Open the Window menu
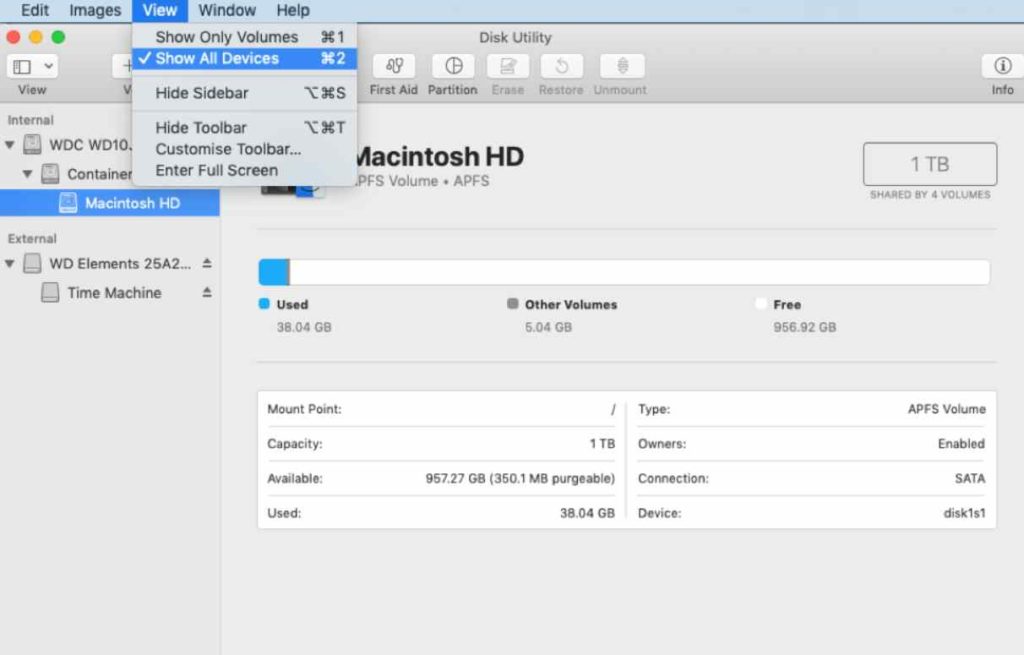The image size is (1024, 655). pyautogui.click(x=227, y=10)
